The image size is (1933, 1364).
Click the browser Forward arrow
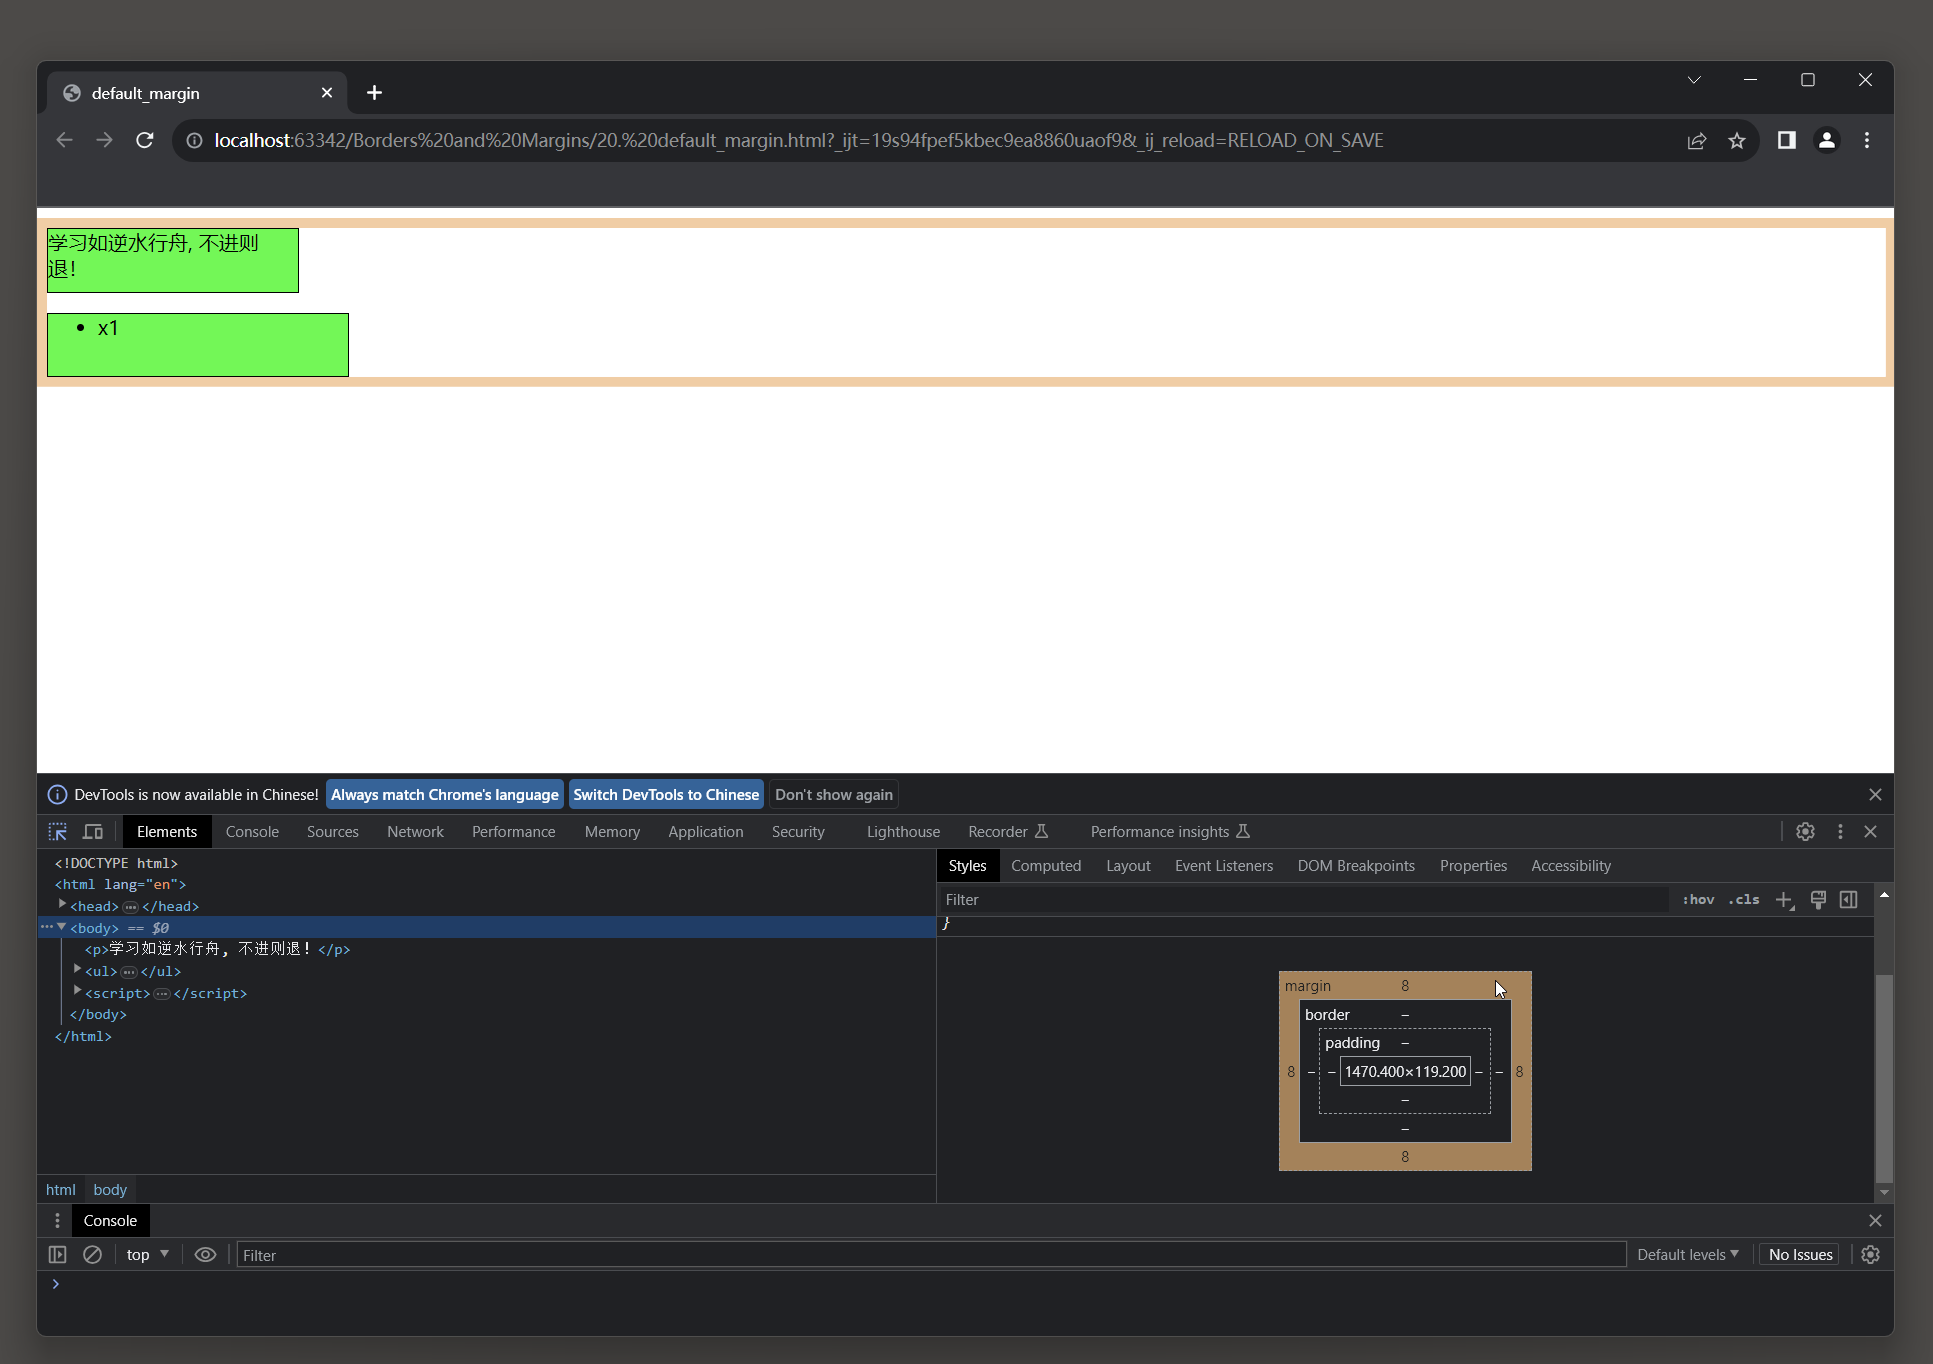click(105, 140)
